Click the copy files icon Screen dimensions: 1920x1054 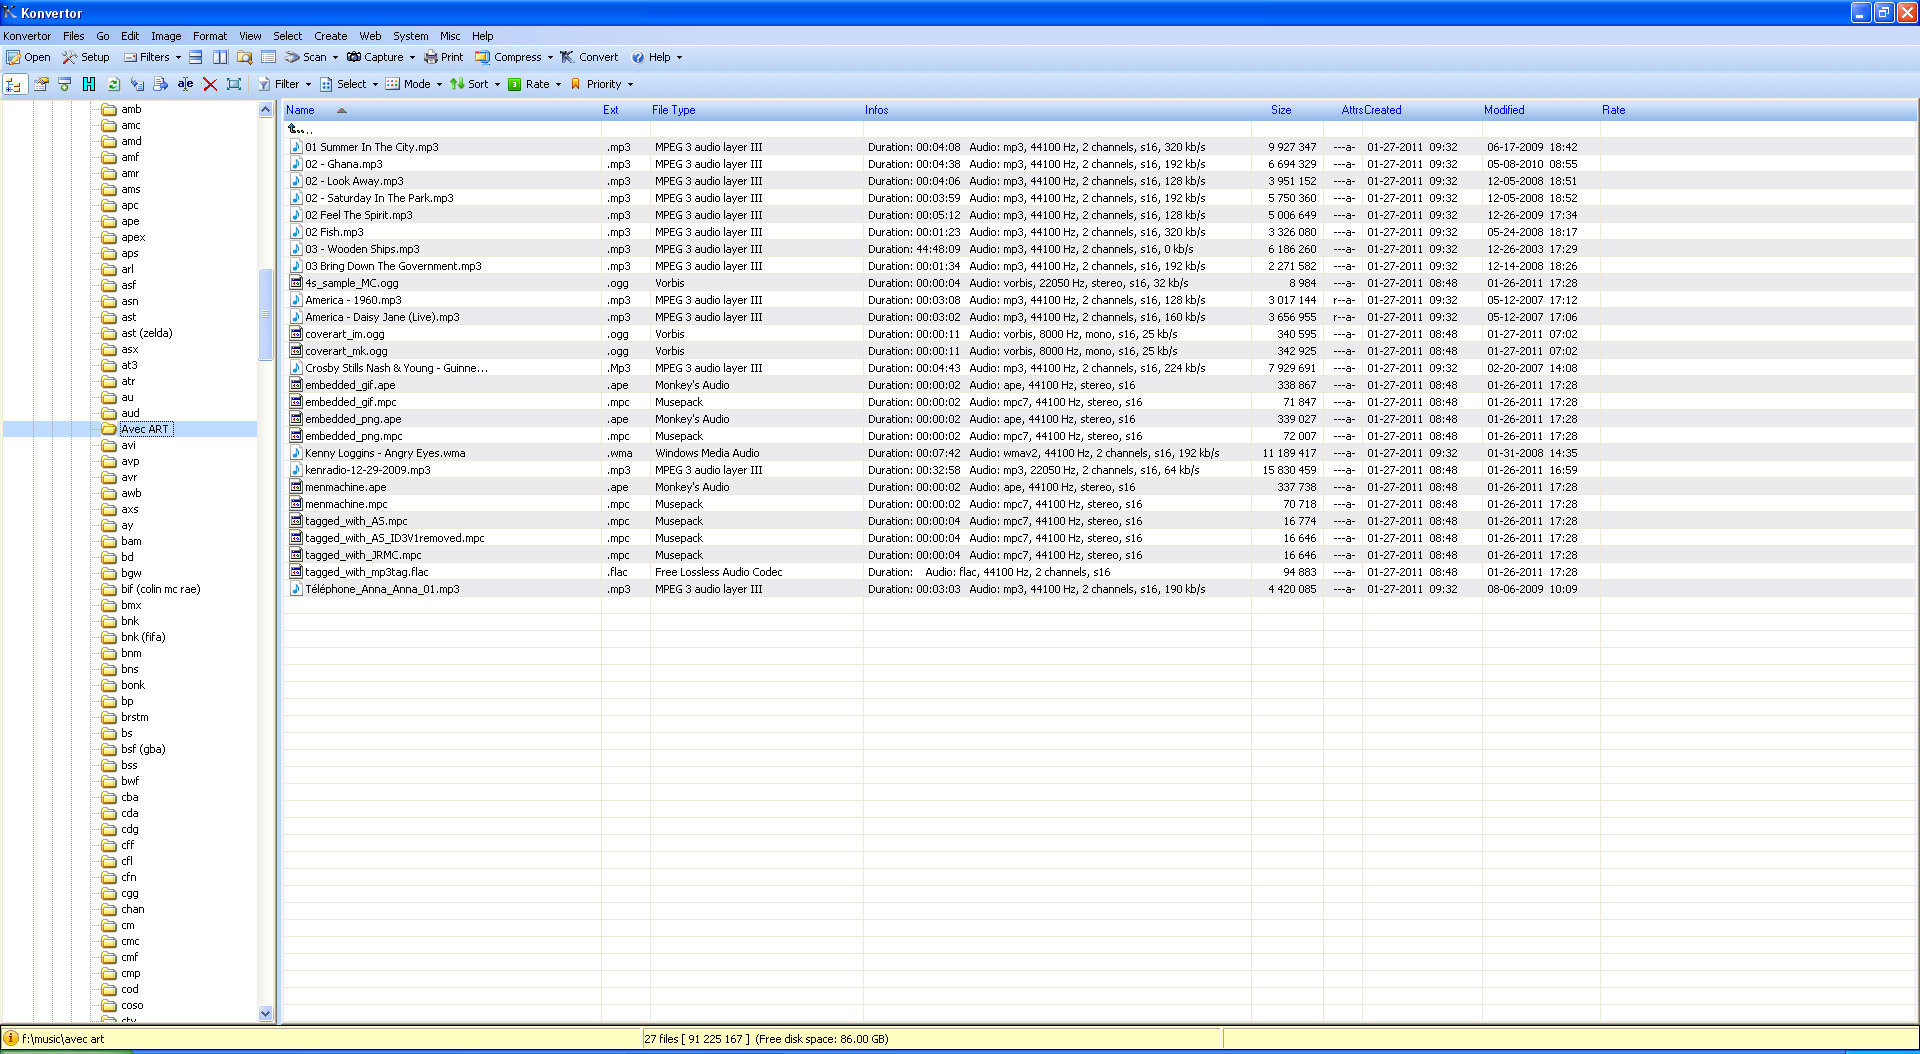pos(137,84)
